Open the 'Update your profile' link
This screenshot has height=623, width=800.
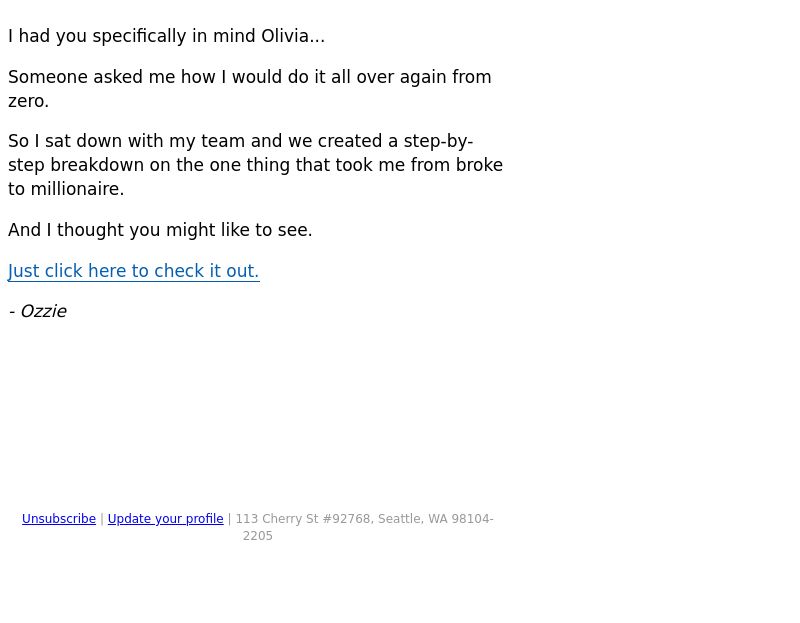(165, 519)
